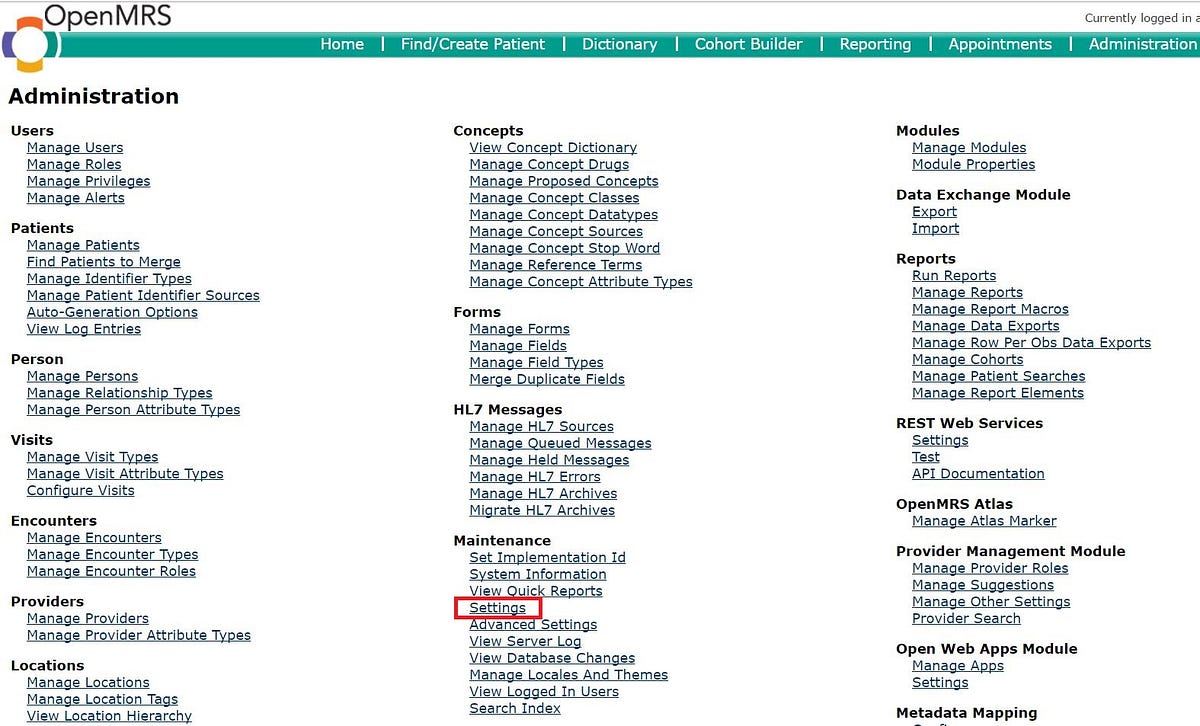Click Export under Data Exchange Module

click(x=934, y=211)
